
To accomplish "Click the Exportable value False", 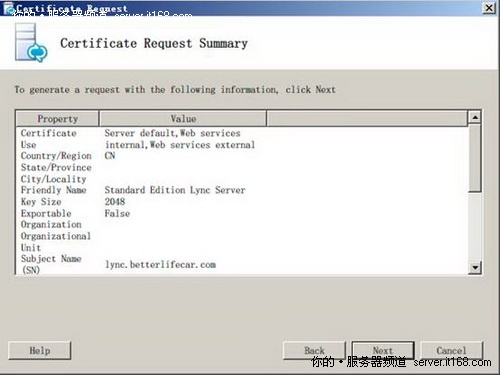I will [x=117, y=213].
